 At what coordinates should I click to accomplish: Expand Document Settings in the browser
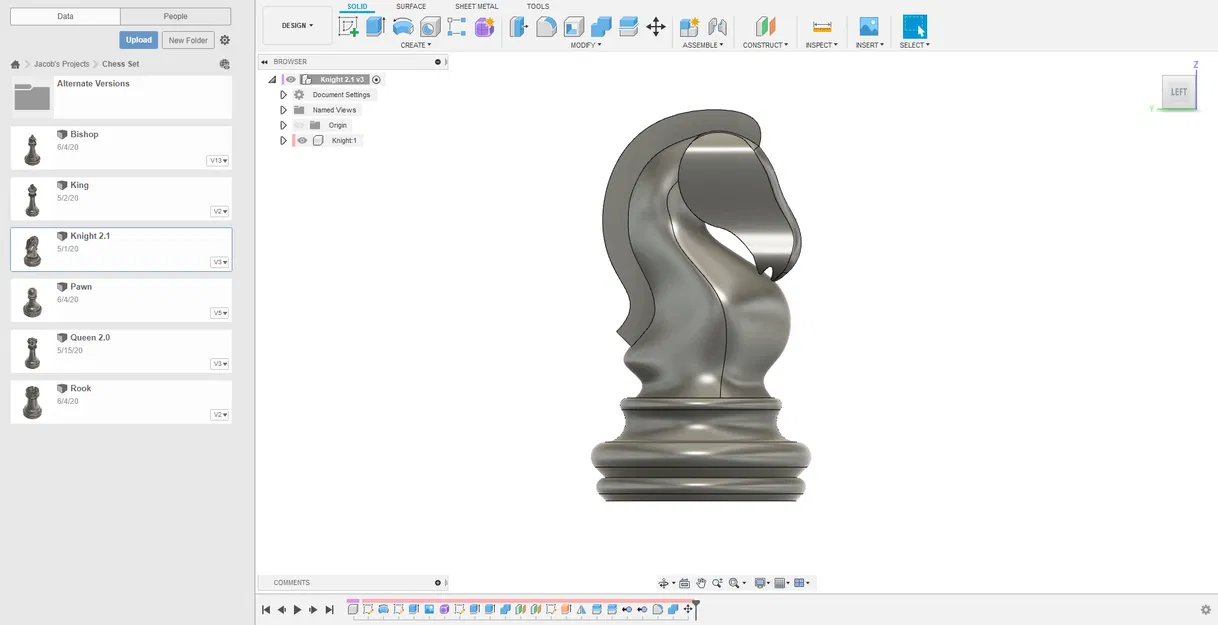tap(283, 94)
